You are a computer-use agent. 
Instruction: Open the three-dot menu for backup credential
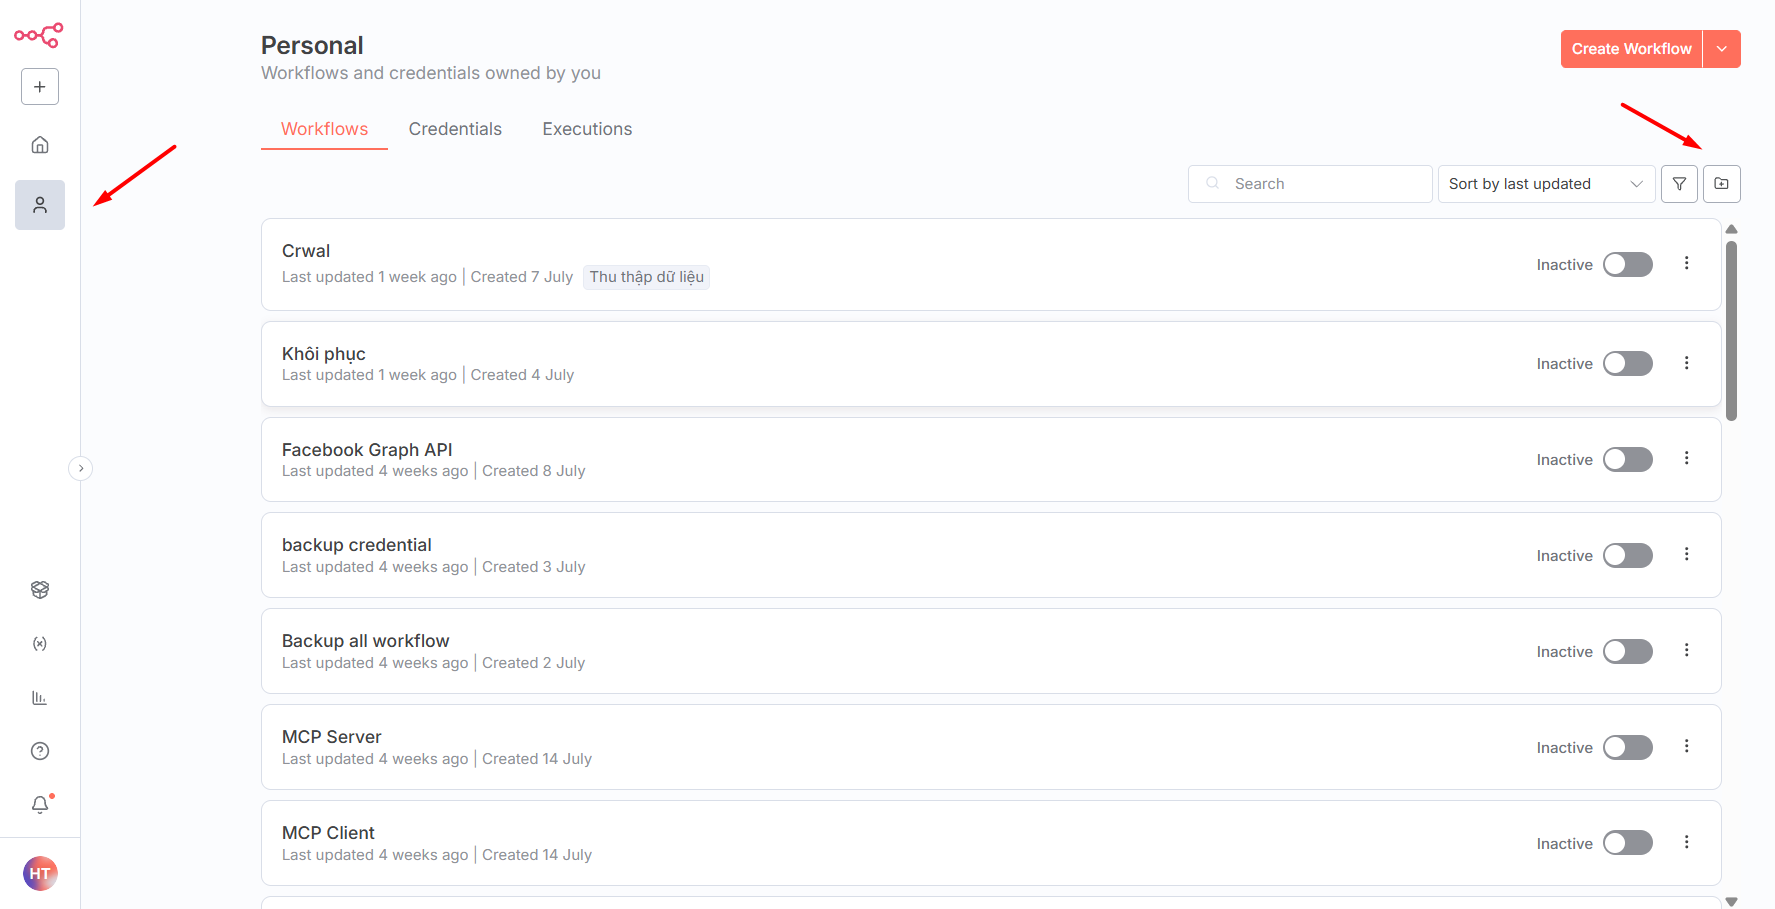(1686, 554)
